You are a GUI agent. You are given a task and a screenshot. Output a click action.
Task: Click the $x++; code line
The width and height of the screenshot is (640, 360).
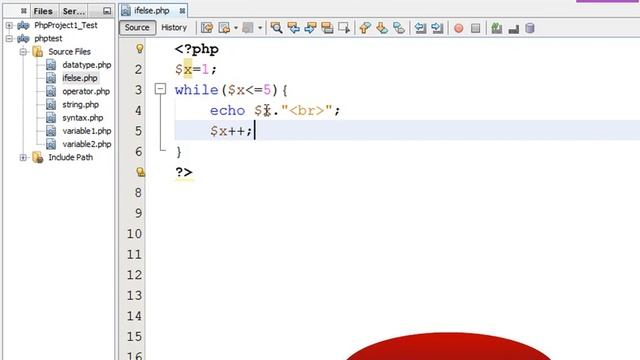pyautogui.click(x=231, y=131)
